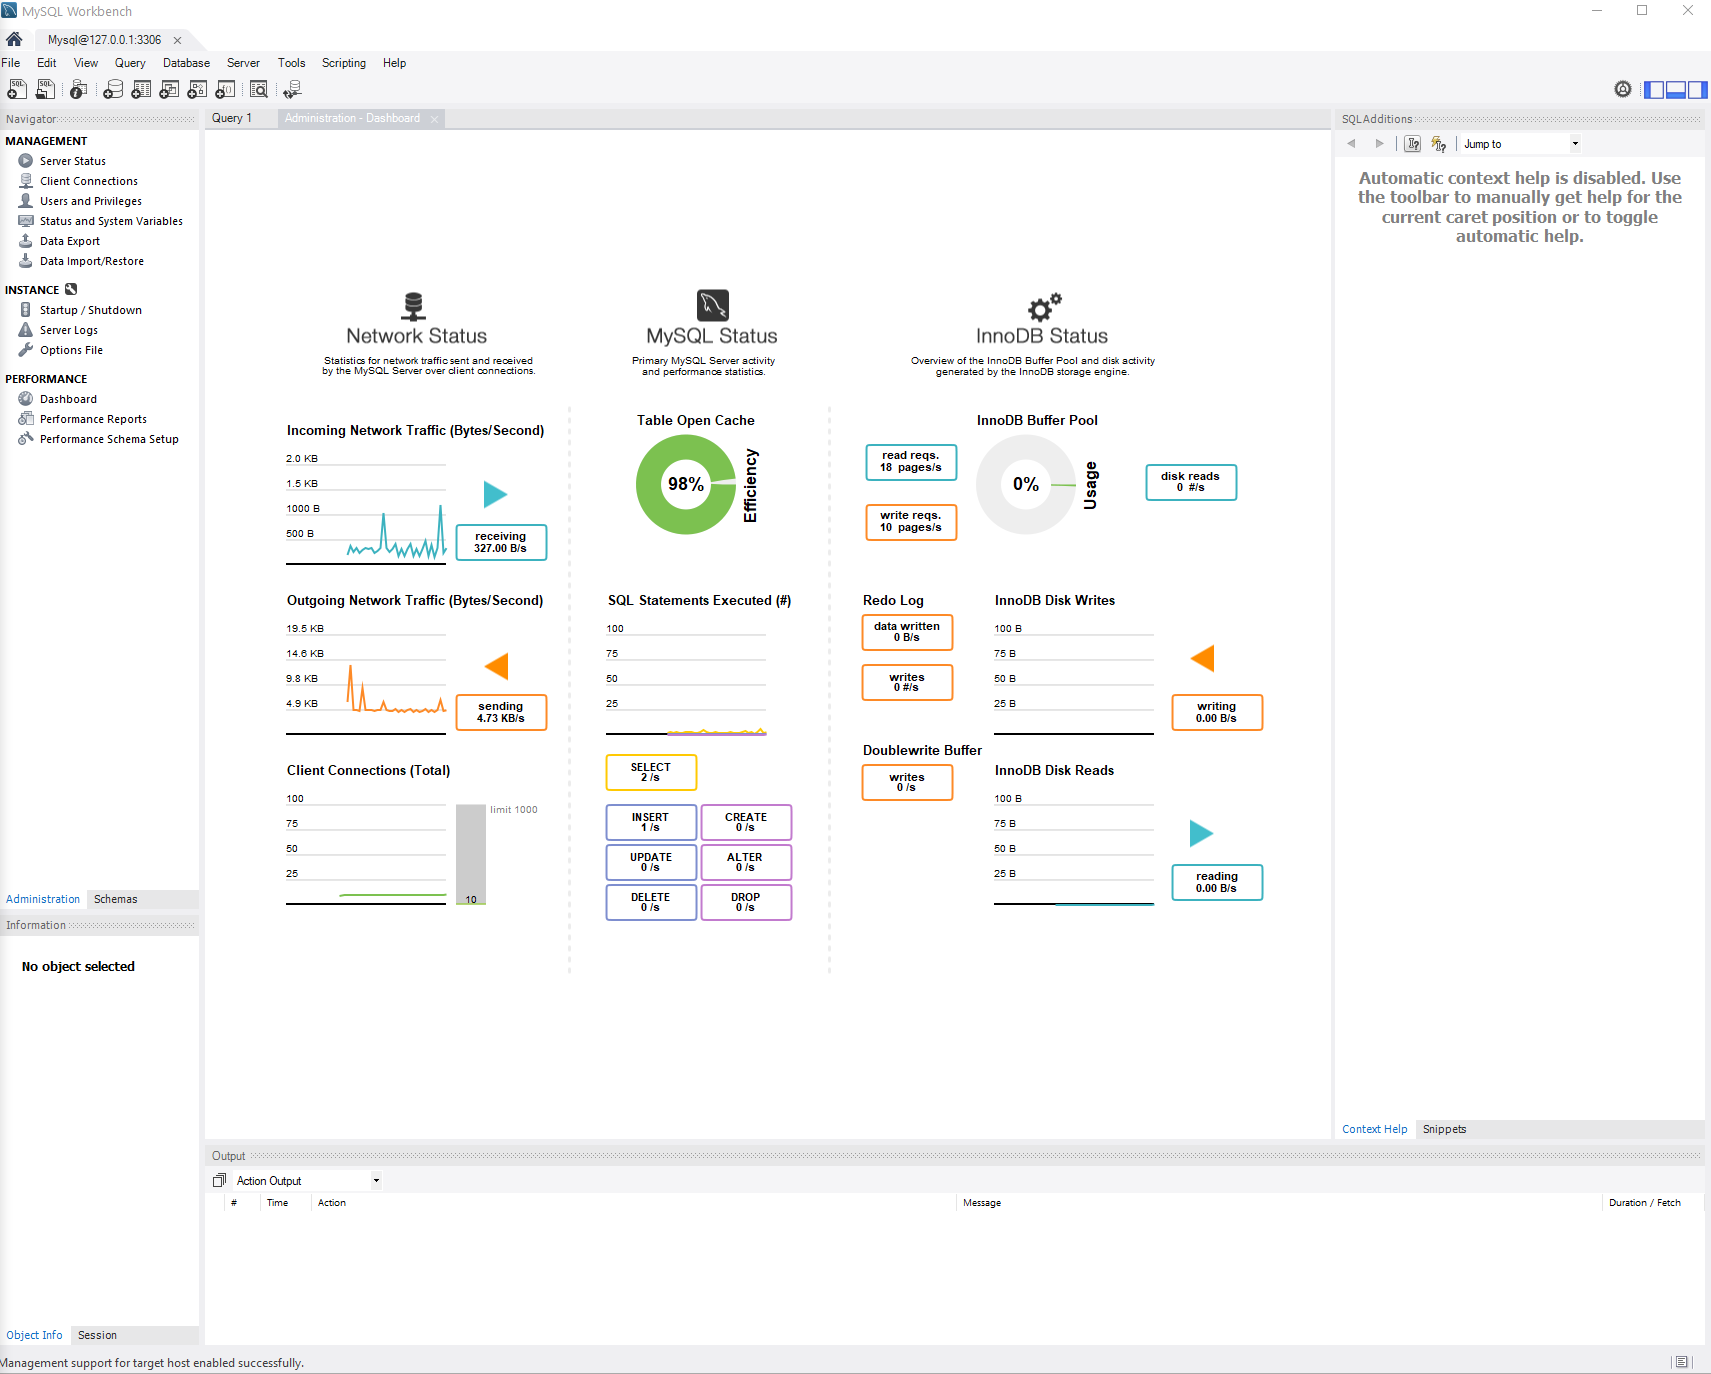This screenshot has height=1374, width=1711.
Task: Toggle the bottom output panel visibility
Action: point(1676,90)
